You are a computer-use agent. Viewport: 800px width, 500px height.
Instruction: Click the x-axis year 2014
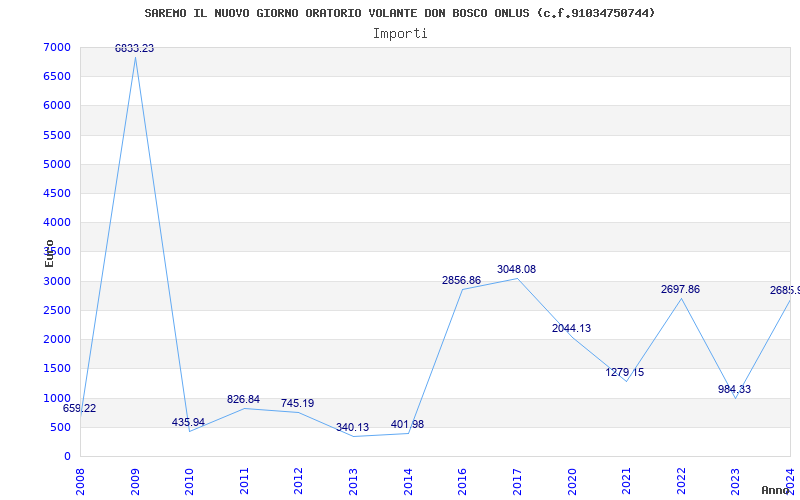408,482
